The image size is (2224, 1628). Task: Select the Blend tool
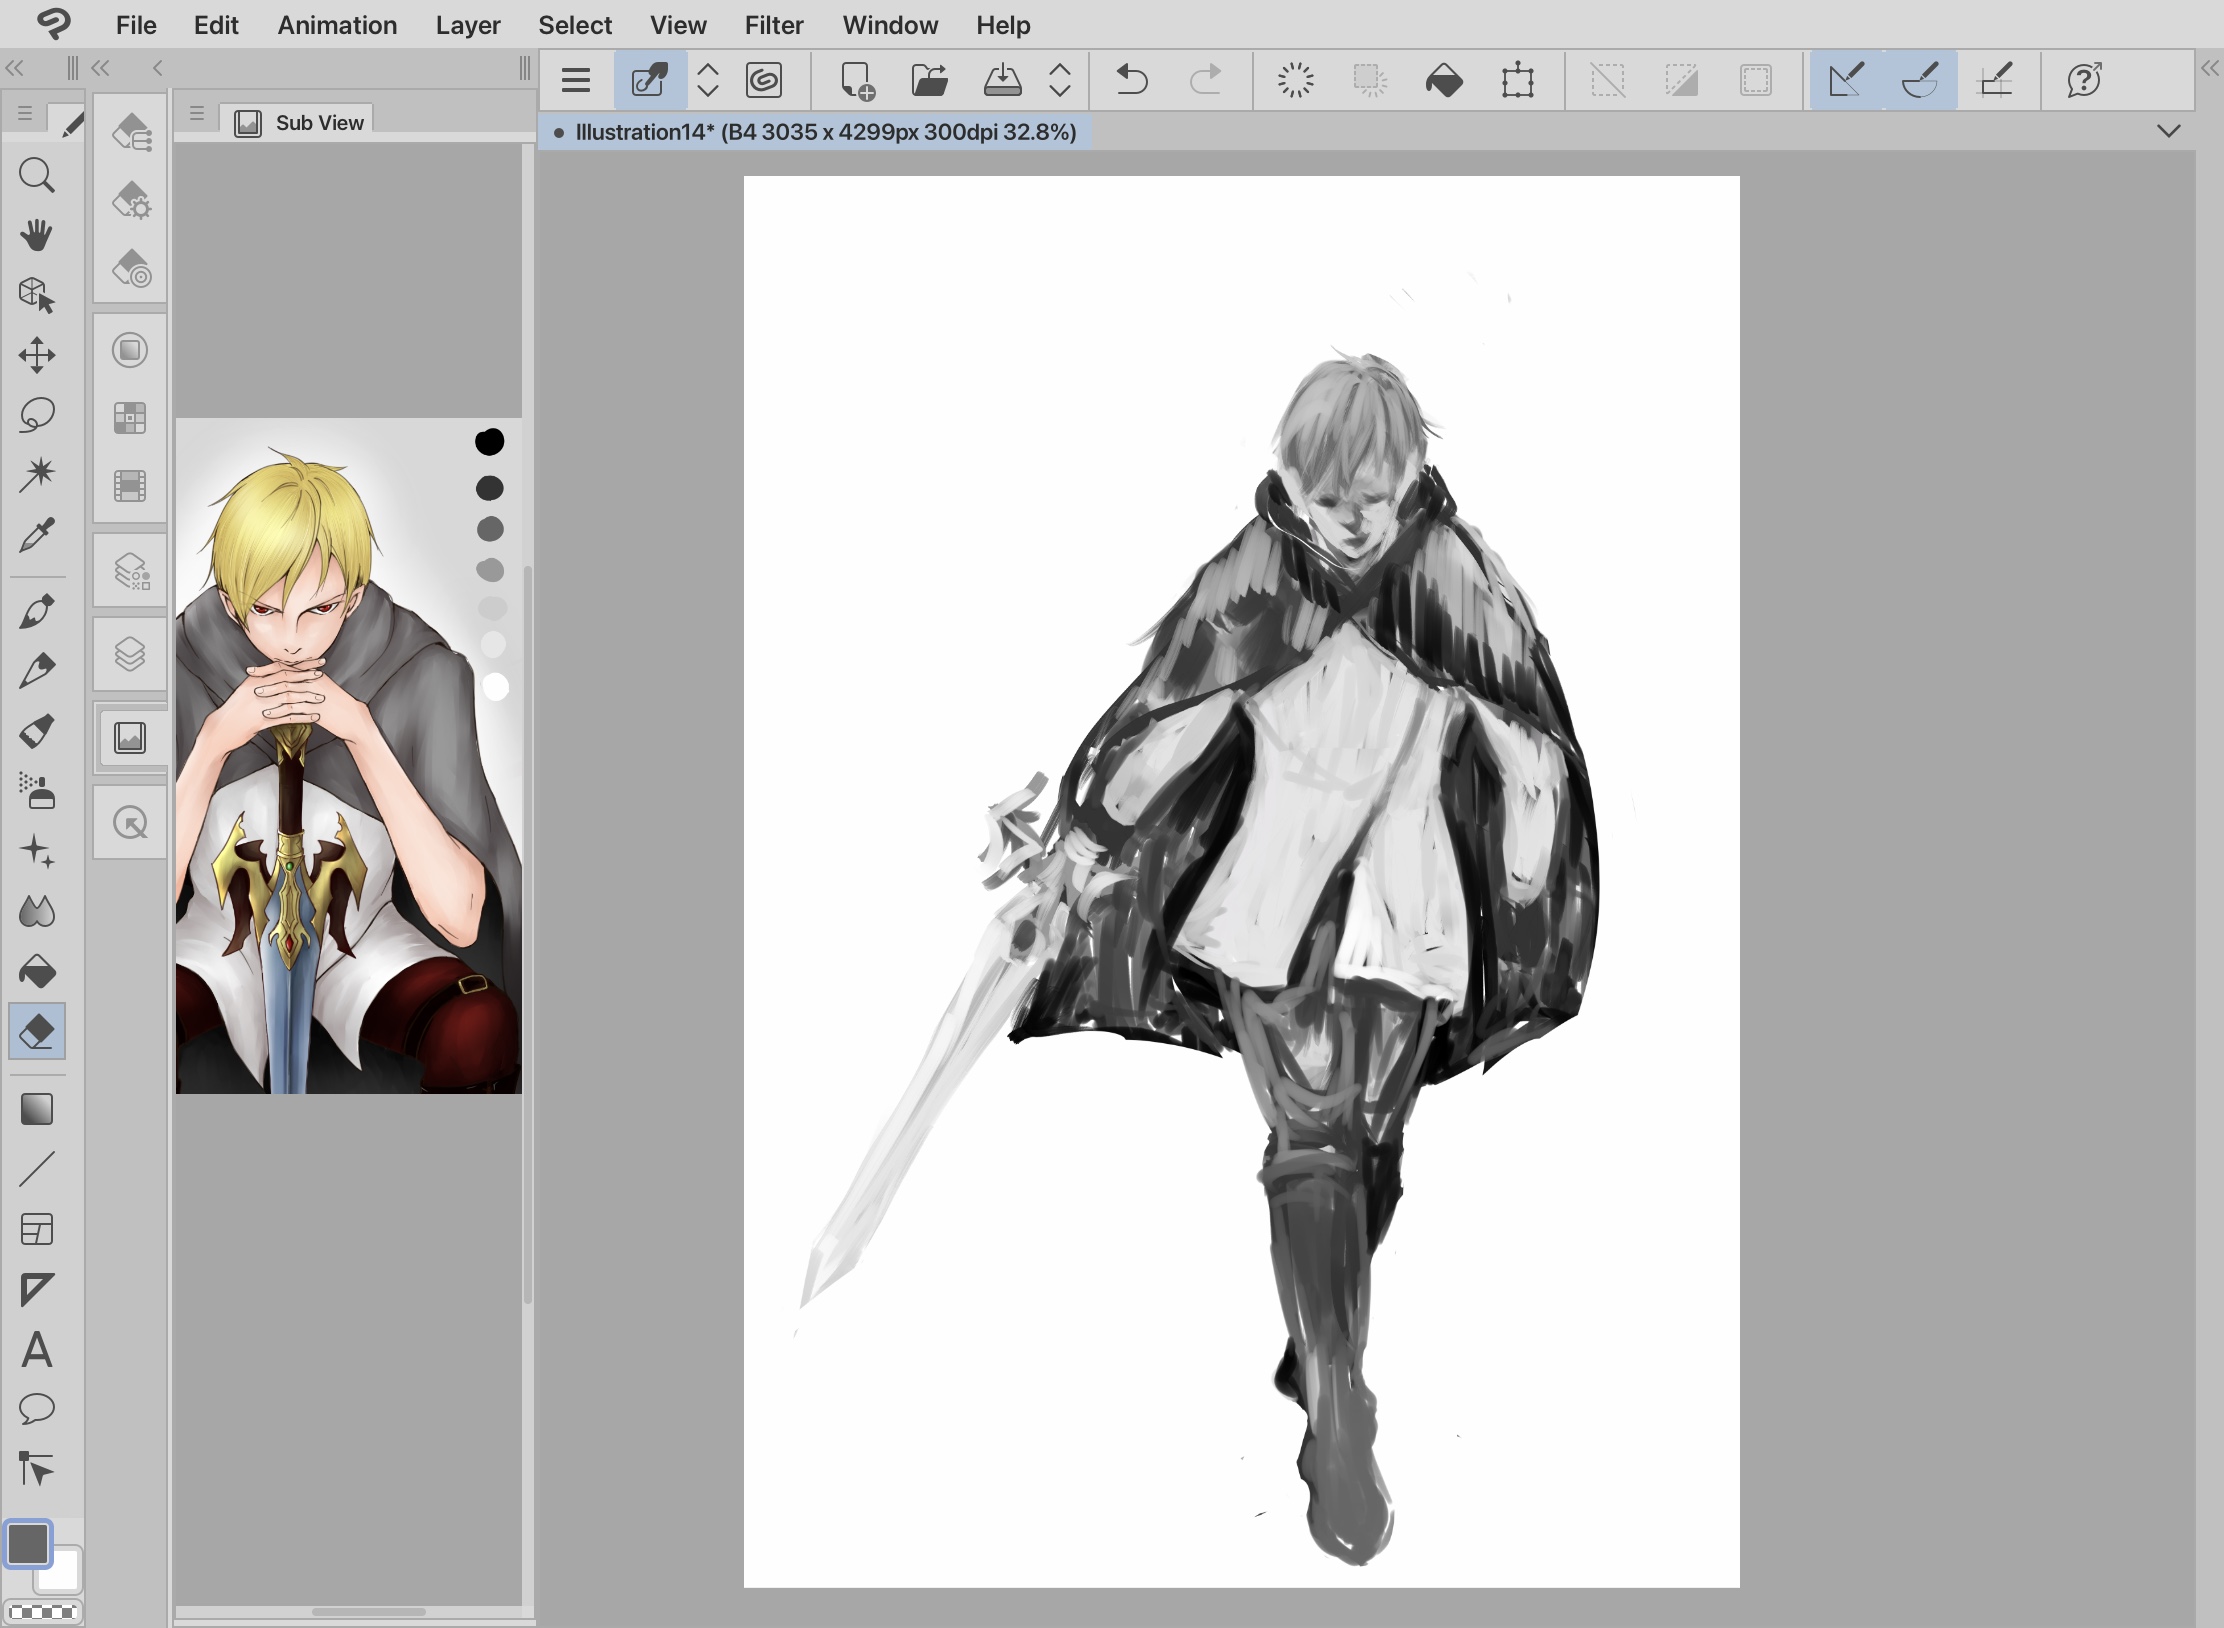tap(37, 911)
